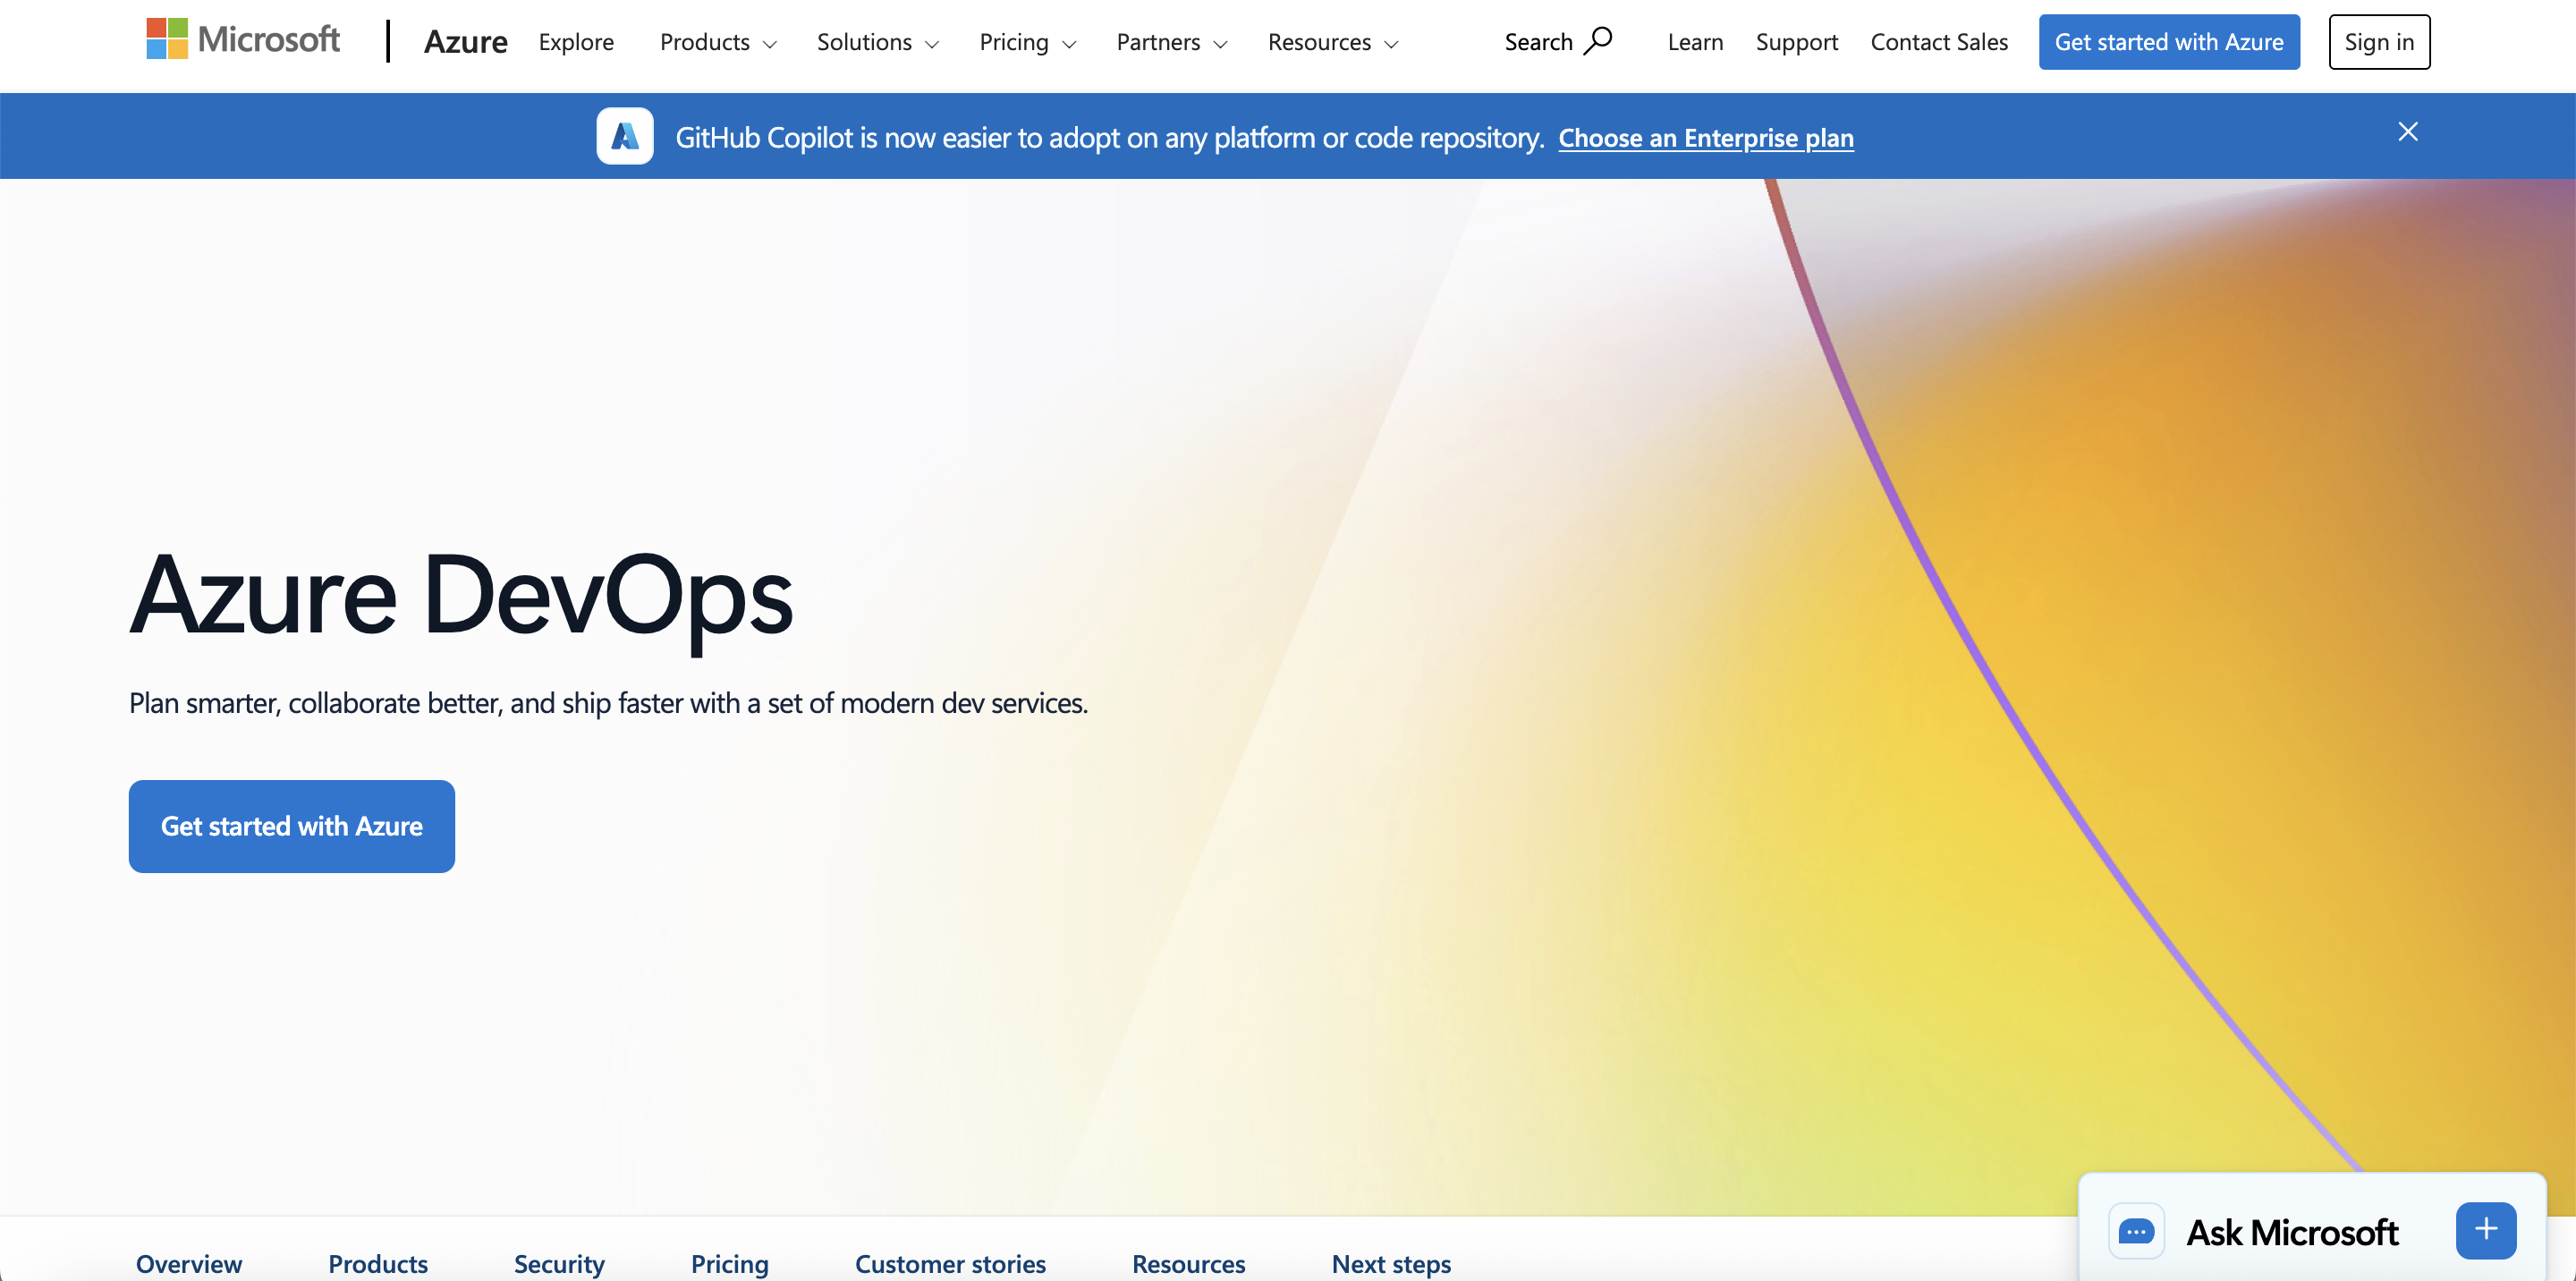2576x1281 pixels.
Task: Click the Azure icon in the banner
Action: point(625,136)
